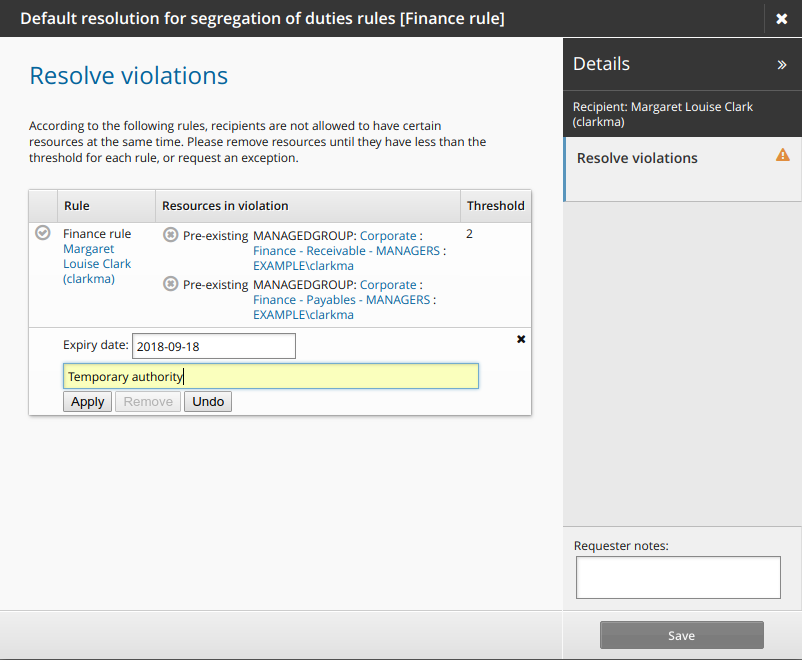Click the Requester notes text box
The width and height of the screenshot is (802, 660).
click(678, 577)
